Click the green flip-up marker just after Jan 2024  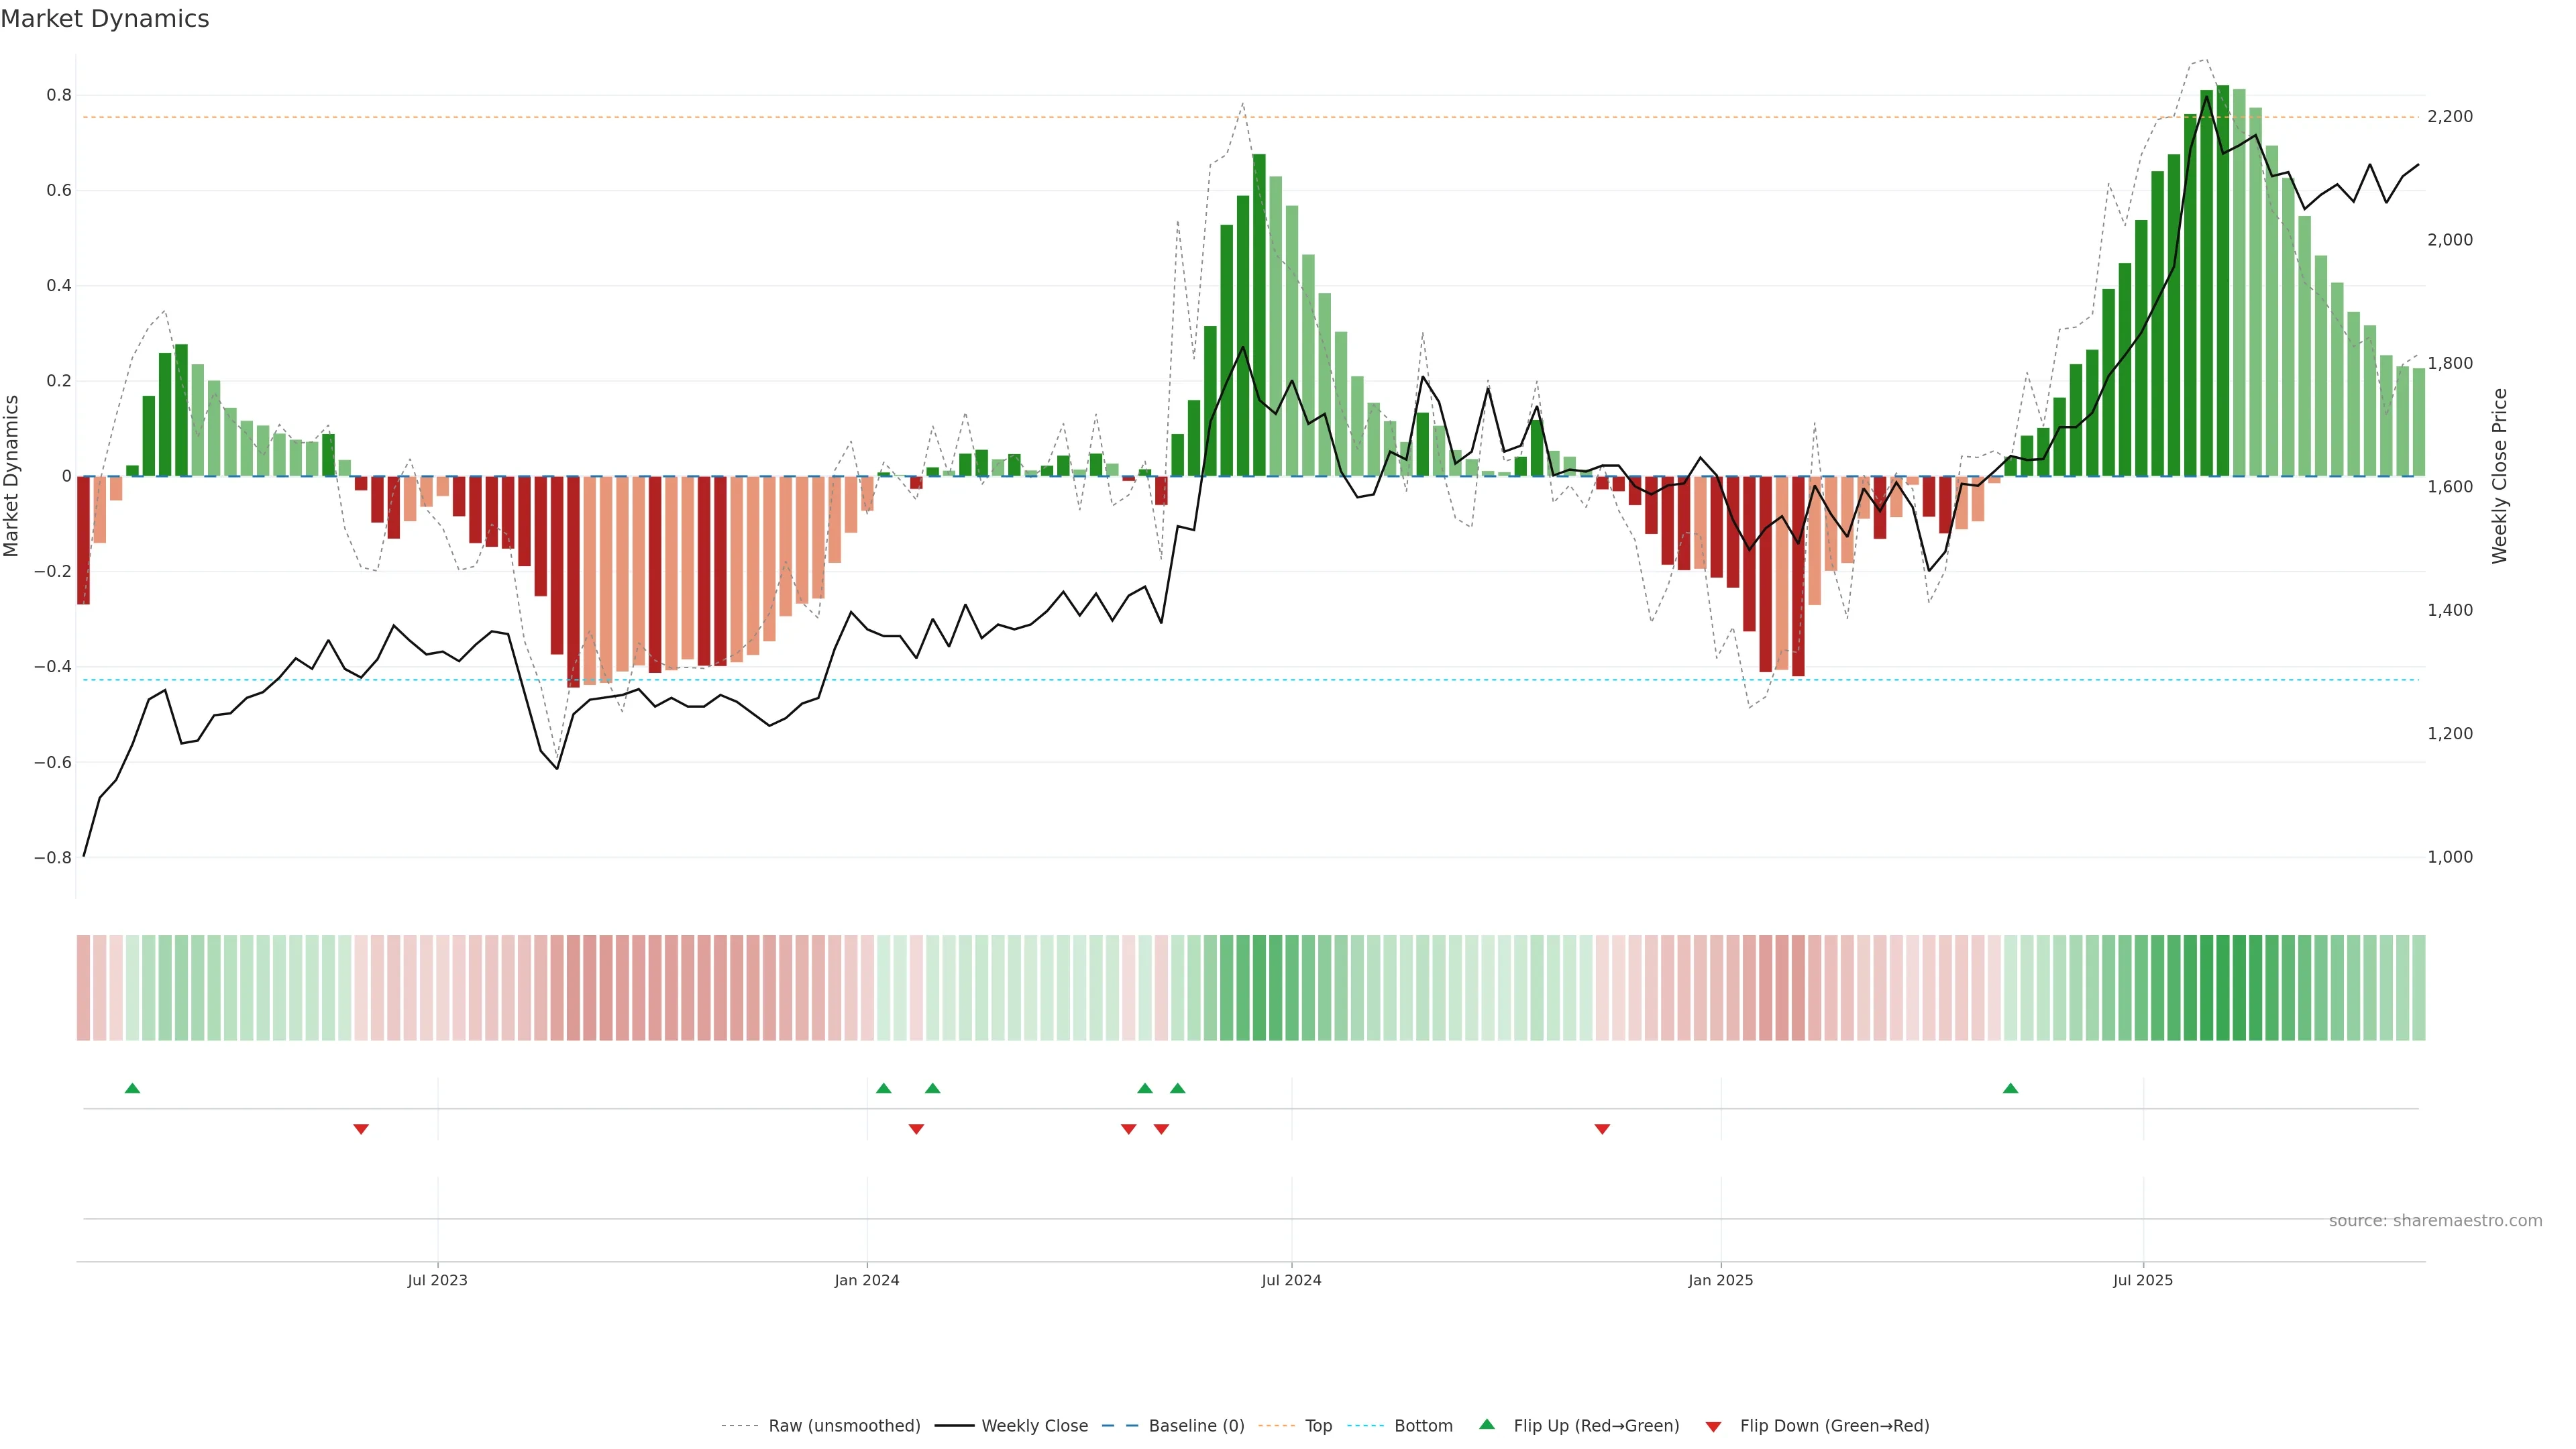tap(883, 1088)
